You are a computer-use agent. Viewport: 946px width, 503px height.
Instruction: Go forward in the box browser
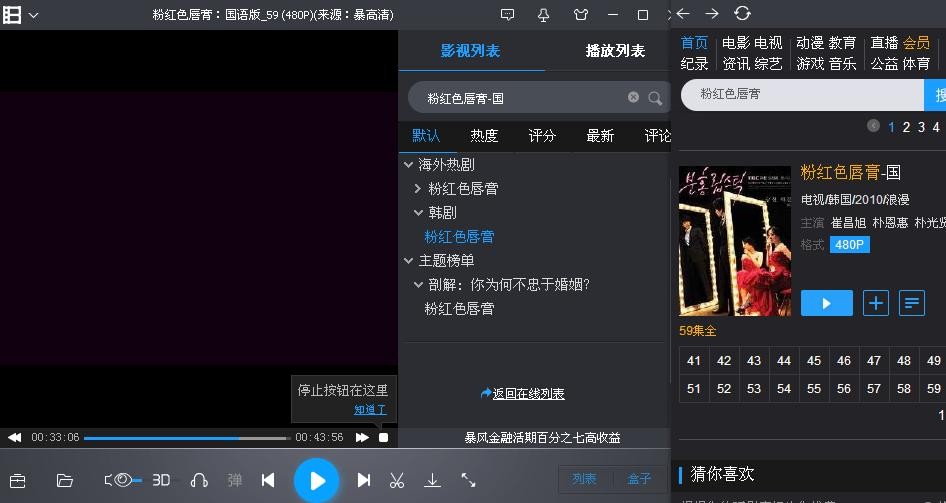point(712,13)
